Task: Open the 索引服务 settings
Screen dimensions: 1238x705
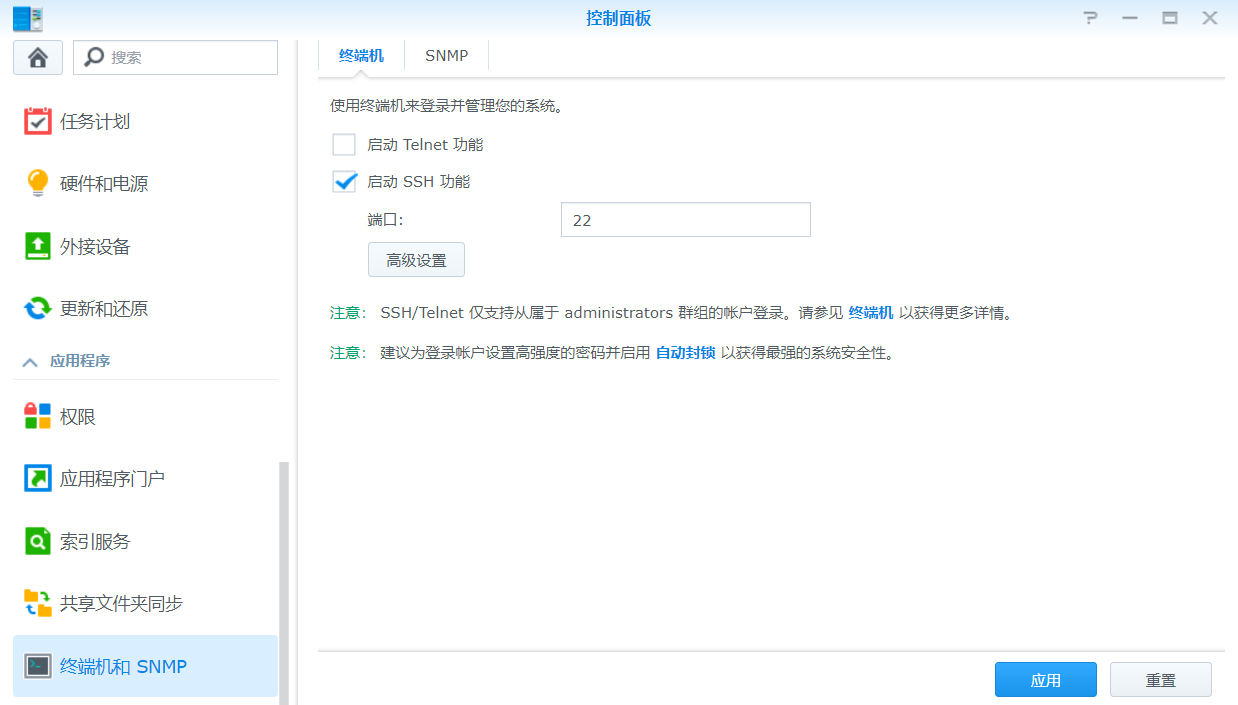Action: (x=95, y=540)
